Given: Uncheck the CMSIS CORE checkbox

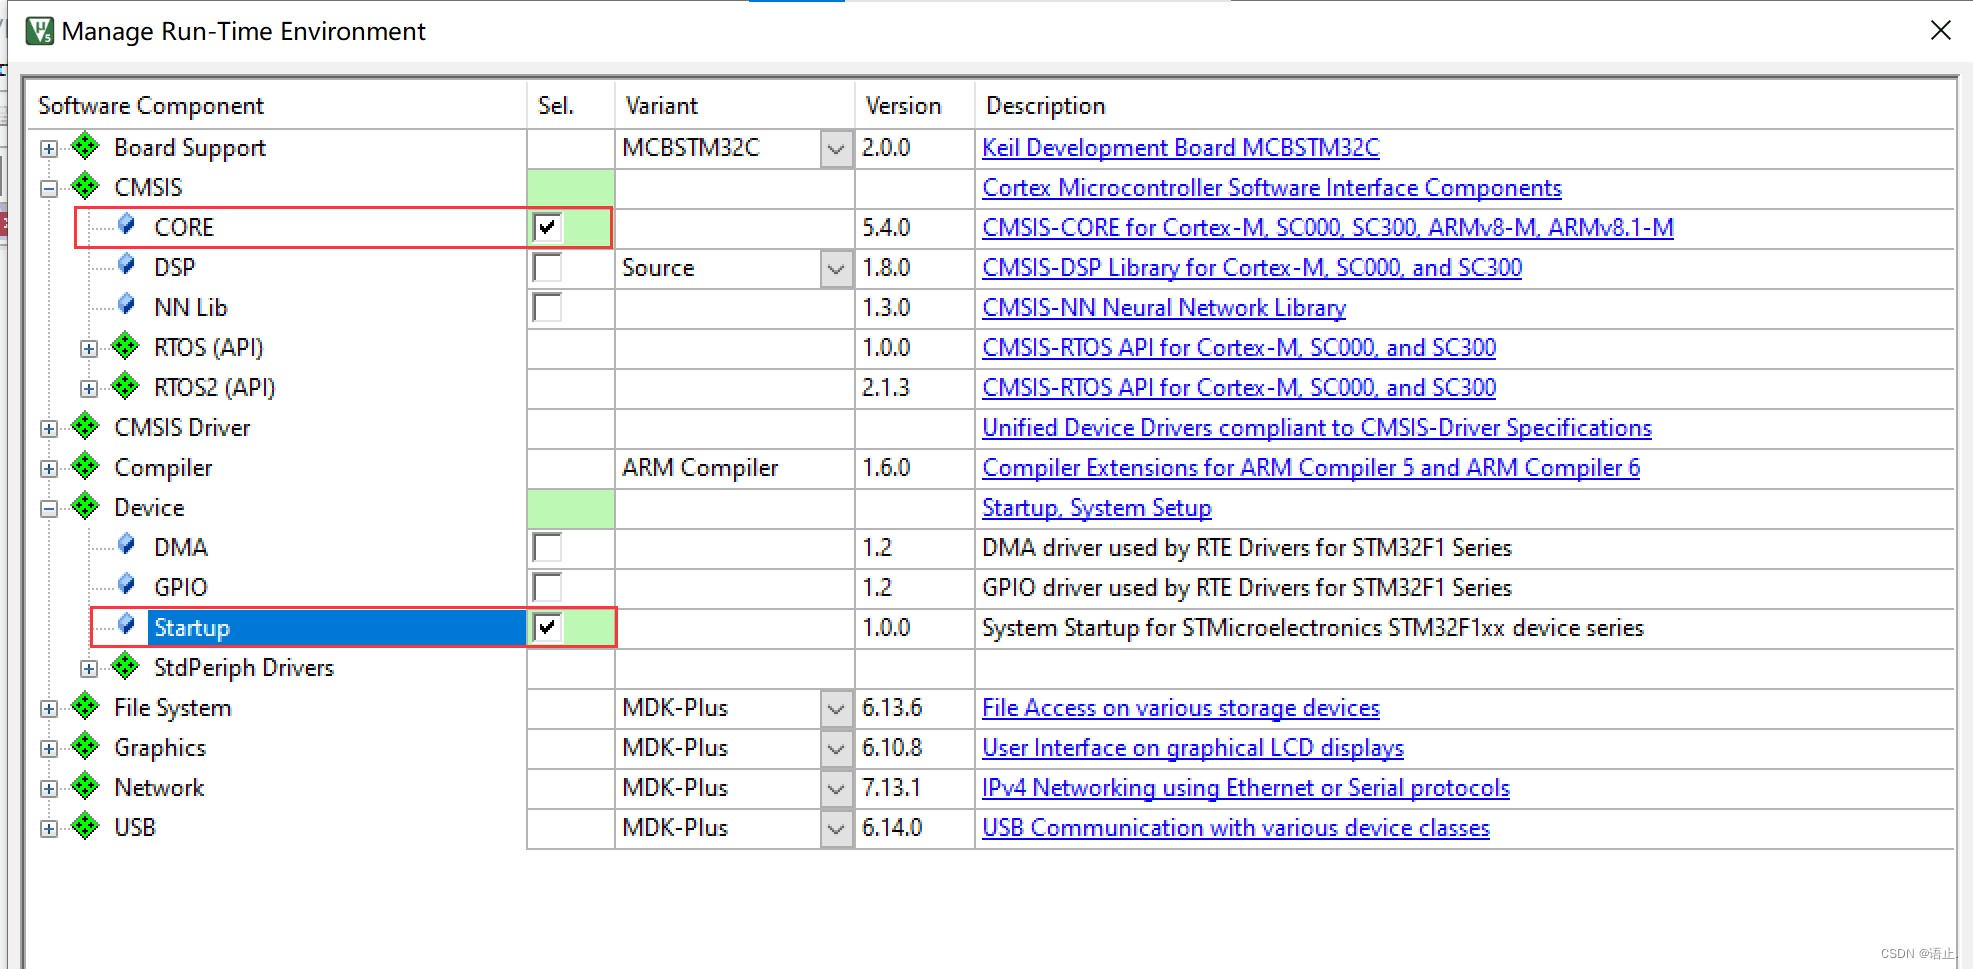Looking at the screenshot, I should (547, 228).
